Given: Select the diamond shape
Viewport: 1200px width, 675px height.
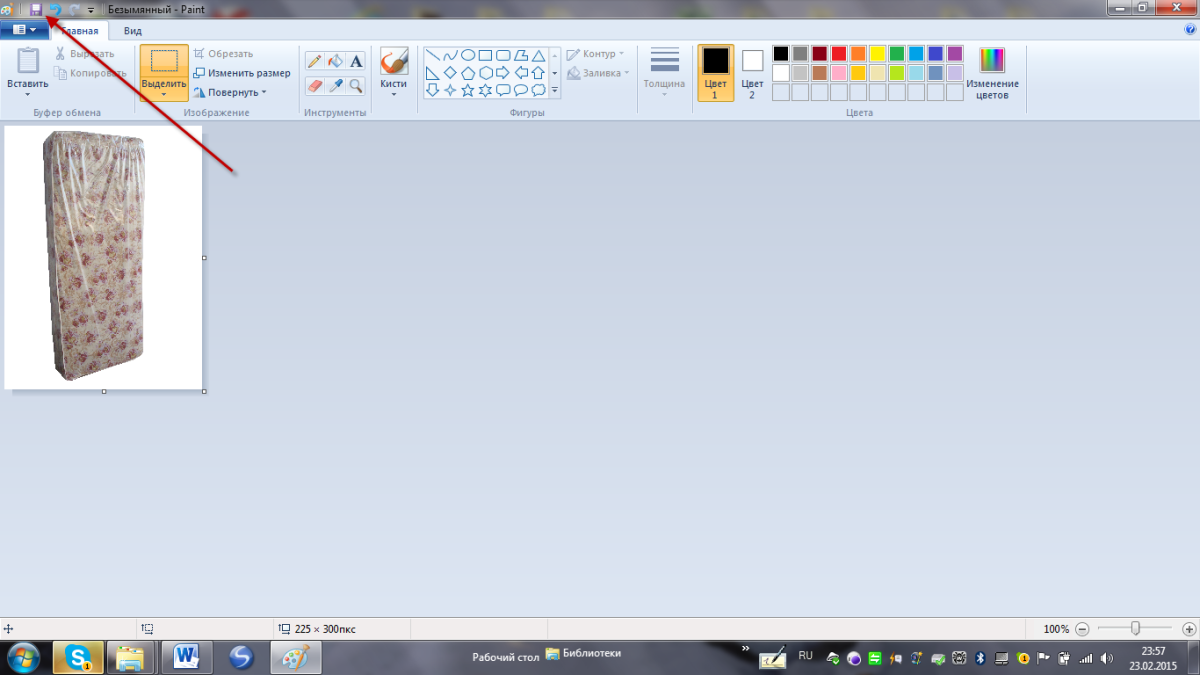Looking at the screenshot, I should pos(450,73).
